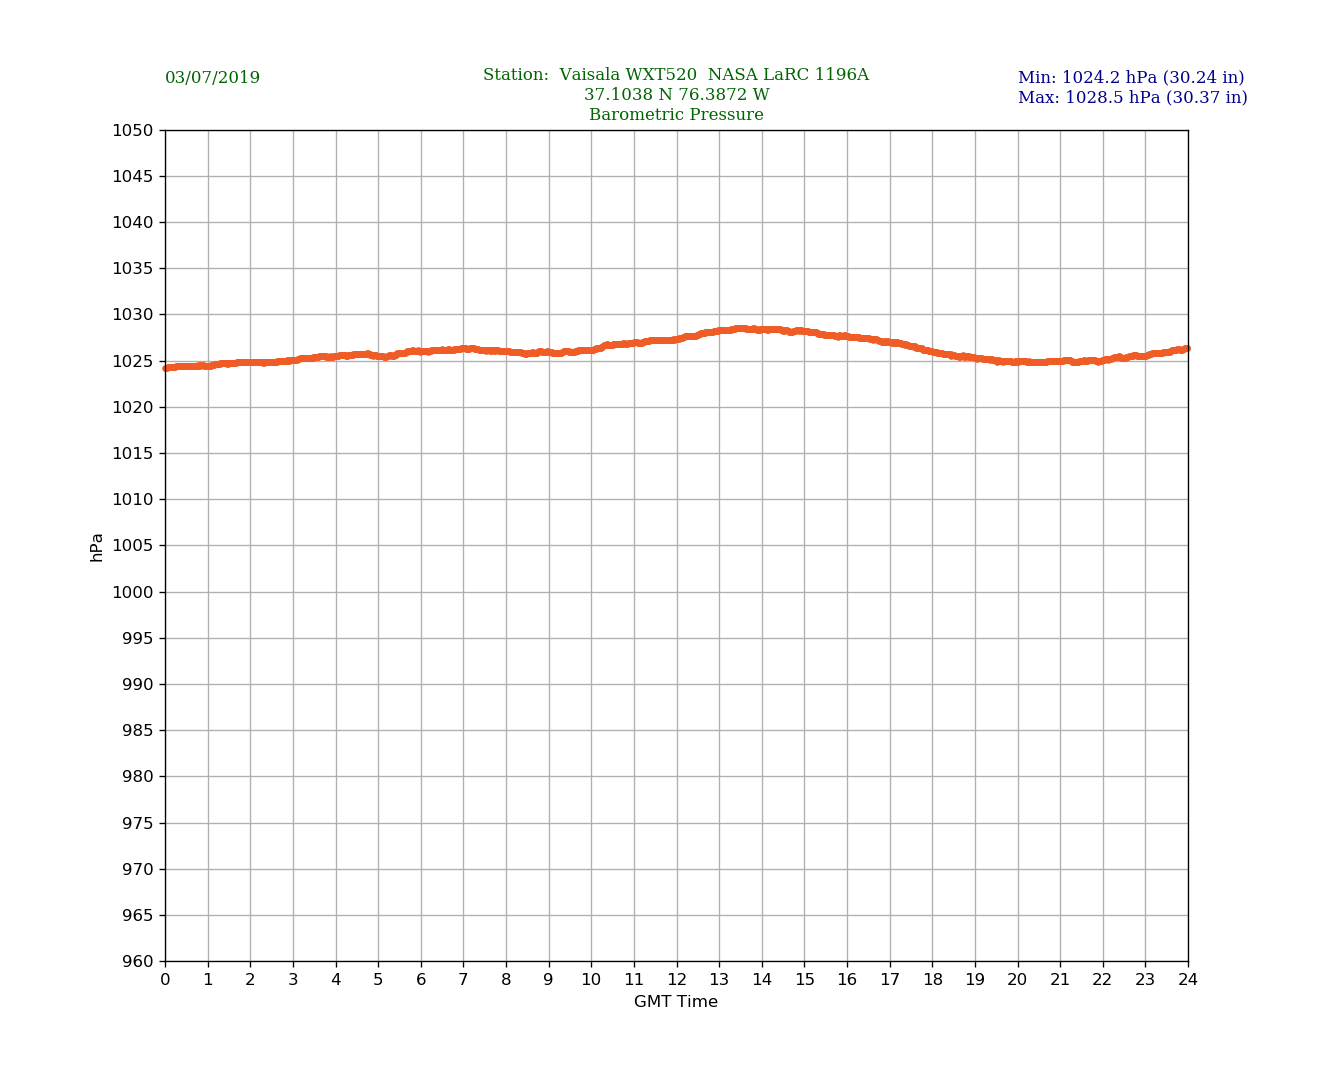Click the 12 hour x-axis tick label
Viewport: 1320px width, 1080px height.
coord(676,980)
